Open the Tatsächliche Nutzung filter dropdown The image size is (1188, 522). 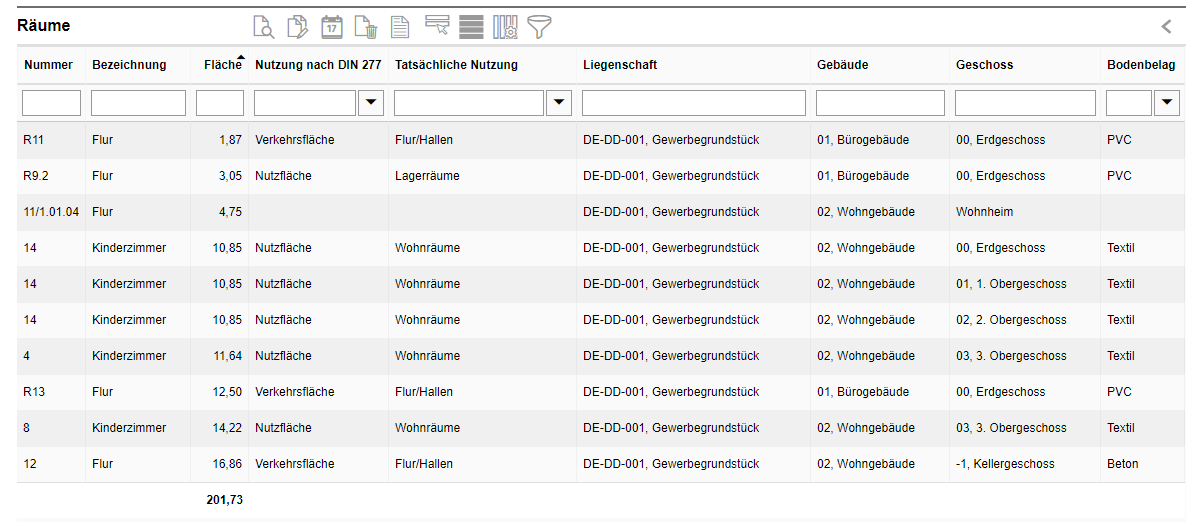coord(559,103)
